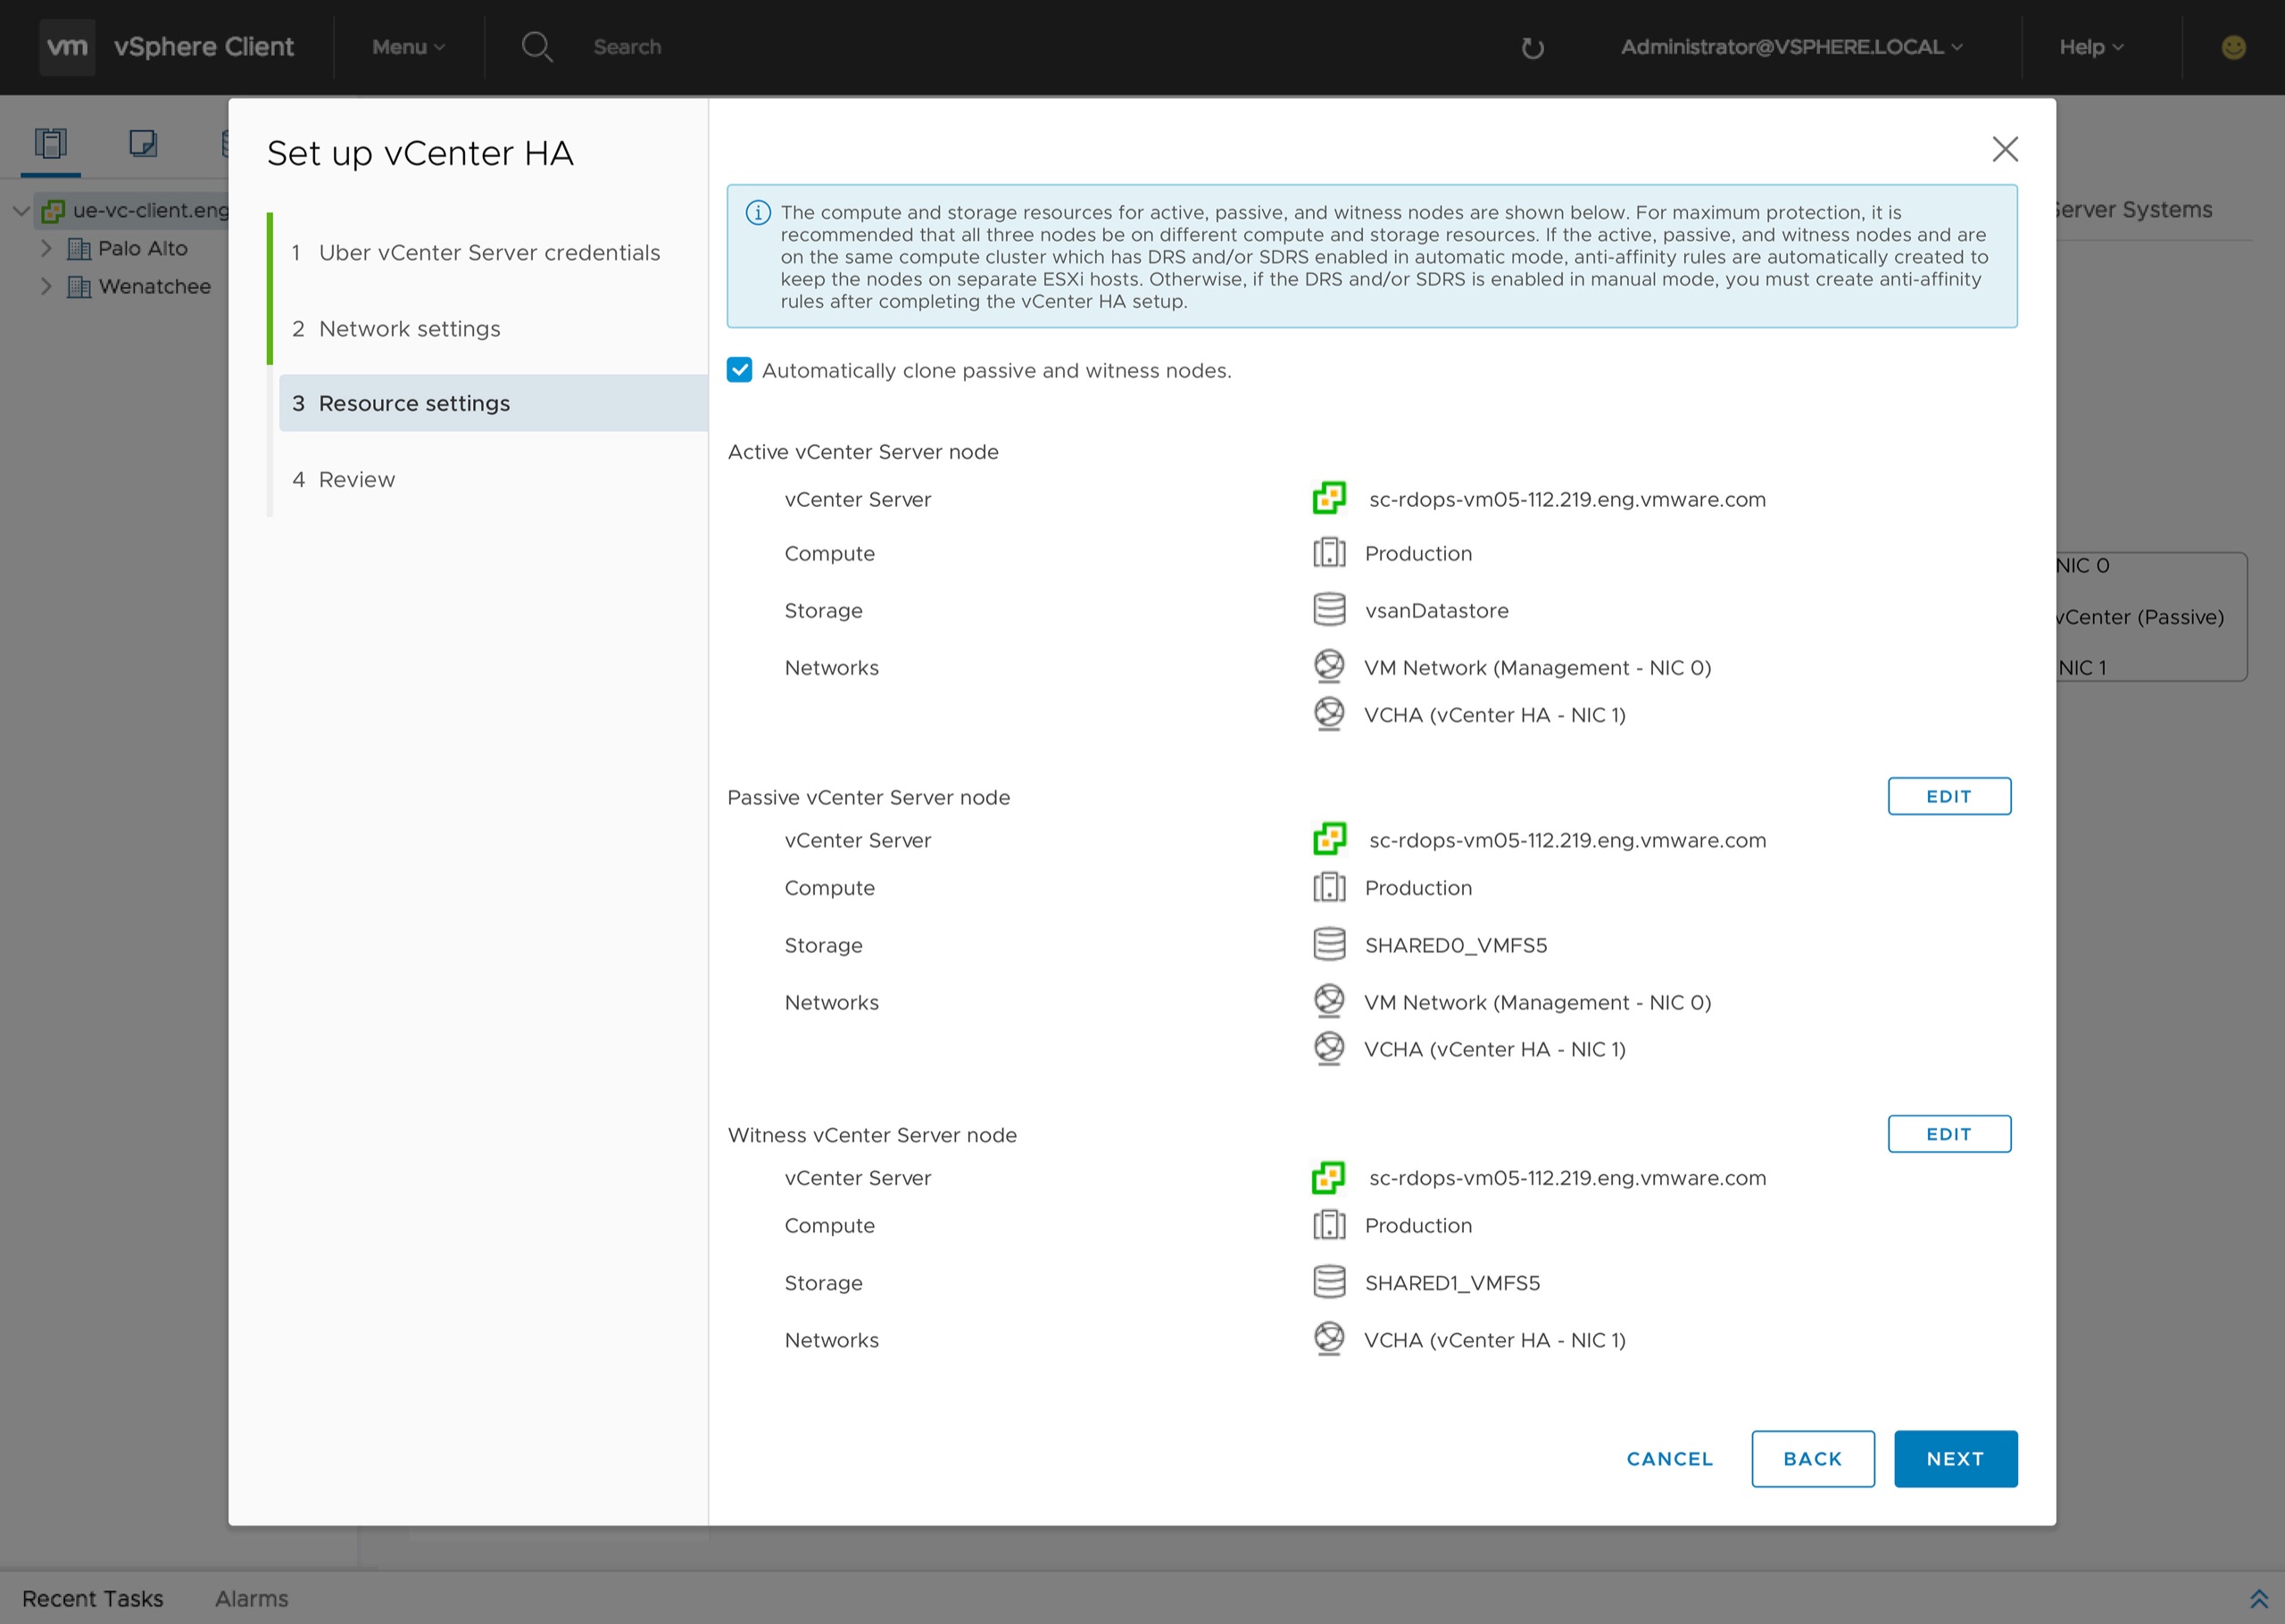This screenshot has width=2285, height=1624.
Task: Edit the Passive vCenter Server node
Action: coord(1949,796)
